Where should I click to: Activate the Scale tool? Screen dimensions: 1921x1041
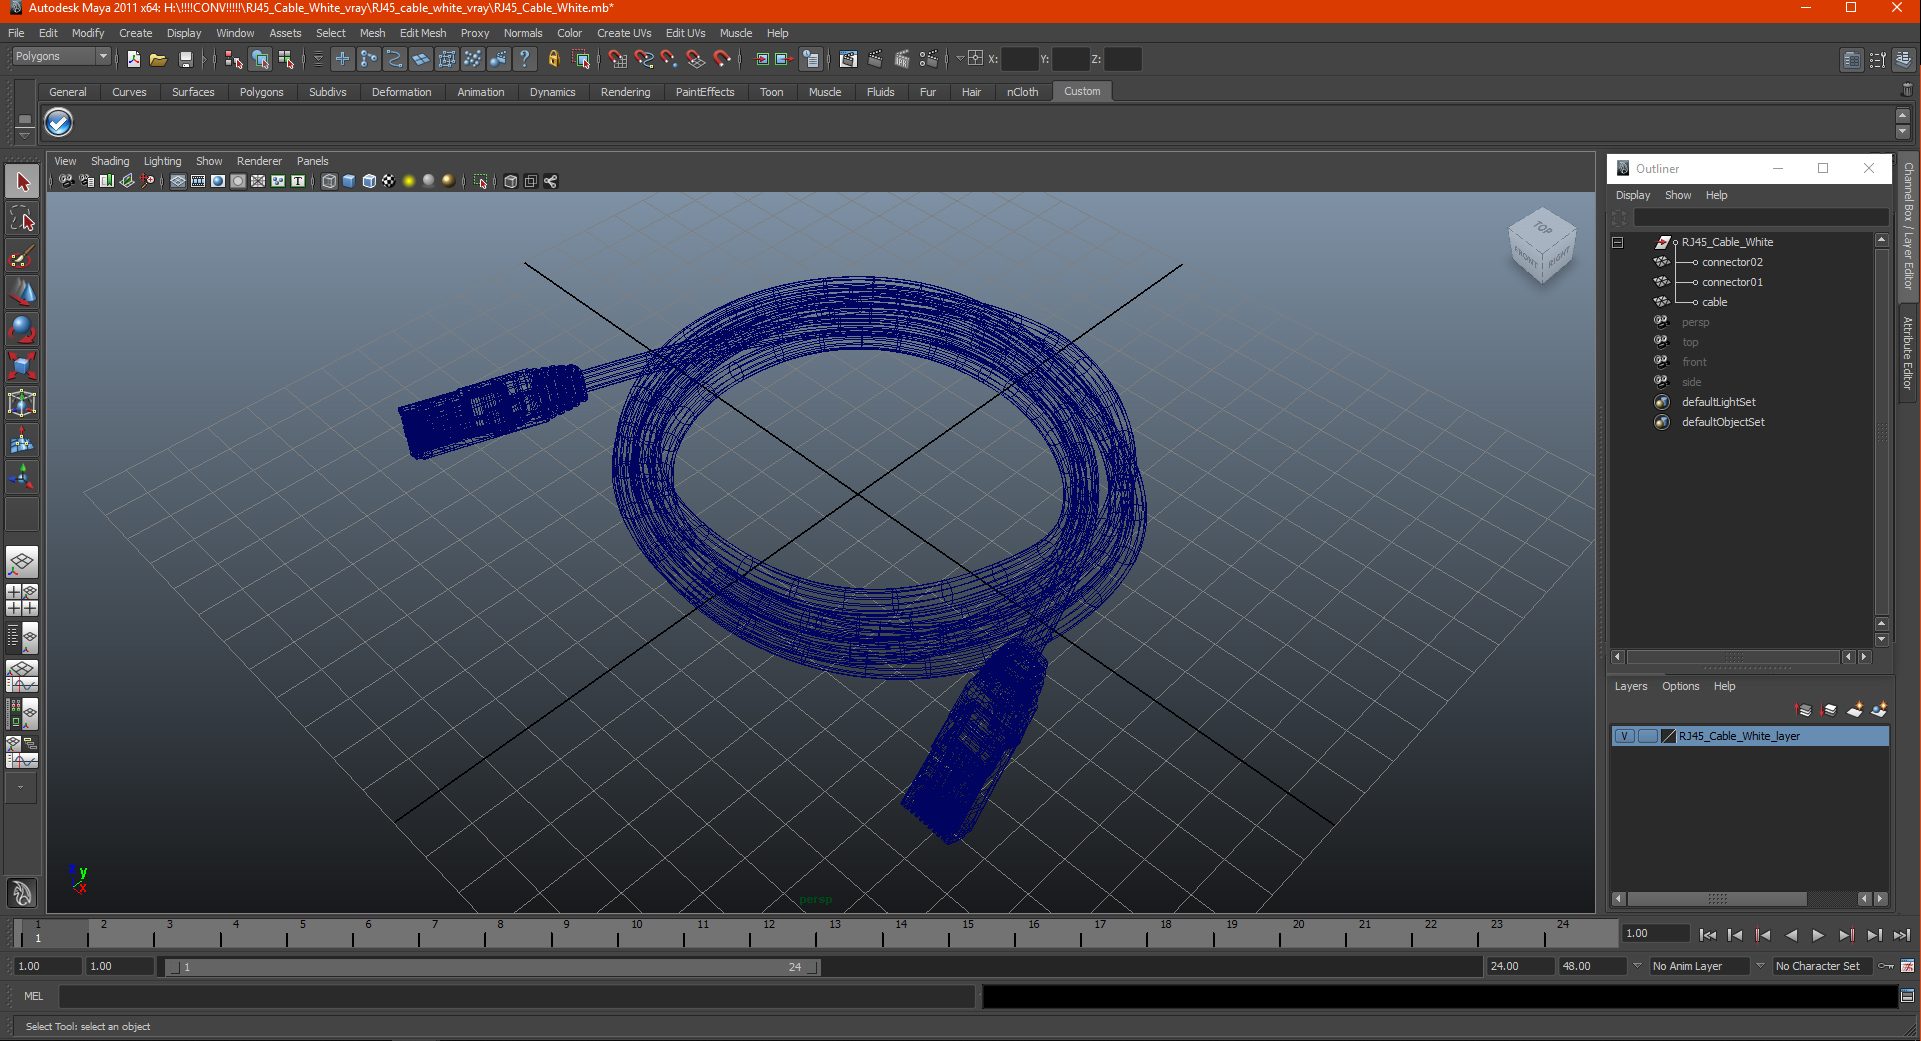pyautogui.click(x=22, y=366)
